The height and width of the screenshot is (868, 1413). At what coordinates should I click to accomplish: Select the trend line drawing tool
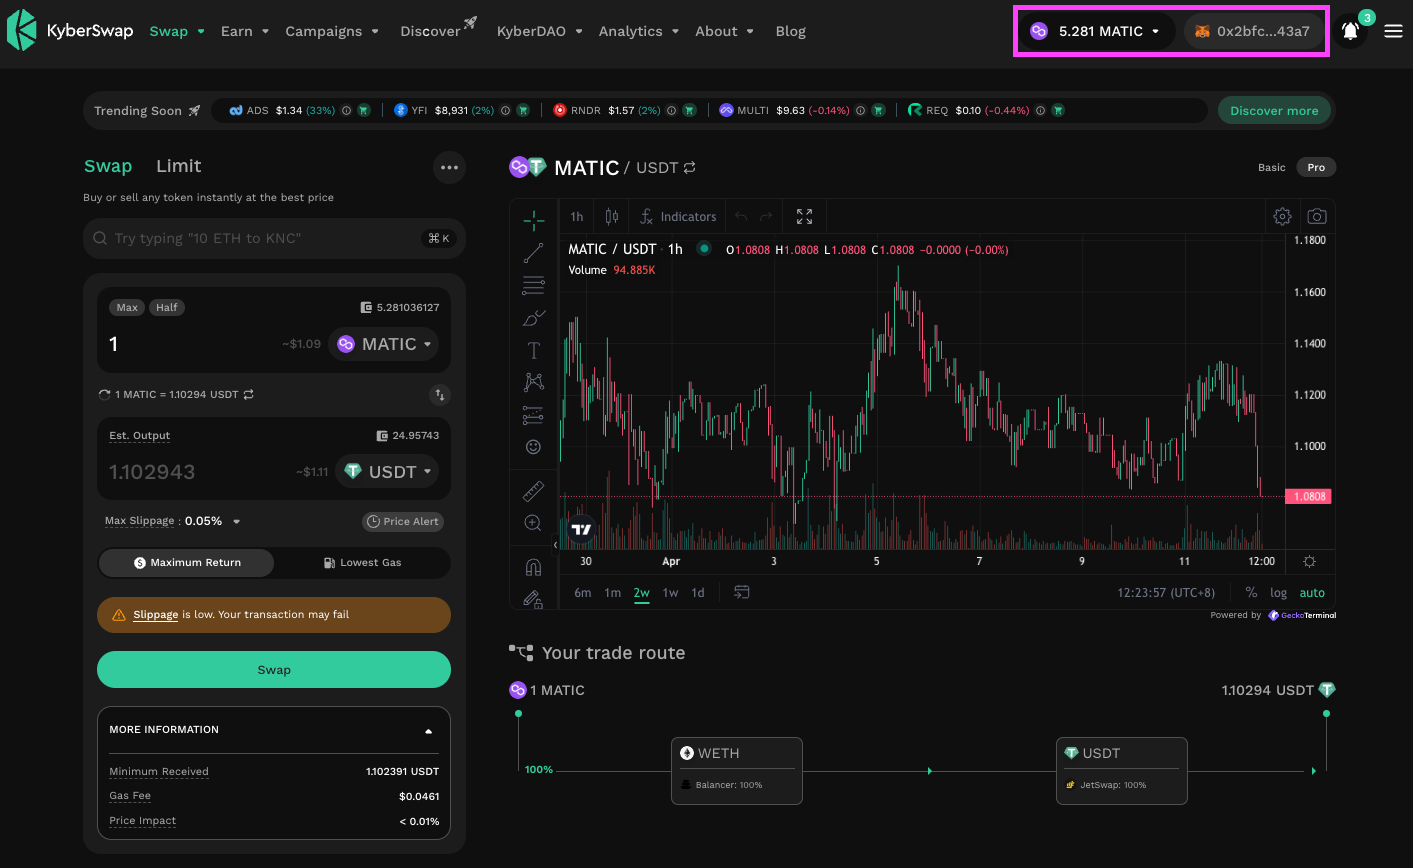point(534,253)
